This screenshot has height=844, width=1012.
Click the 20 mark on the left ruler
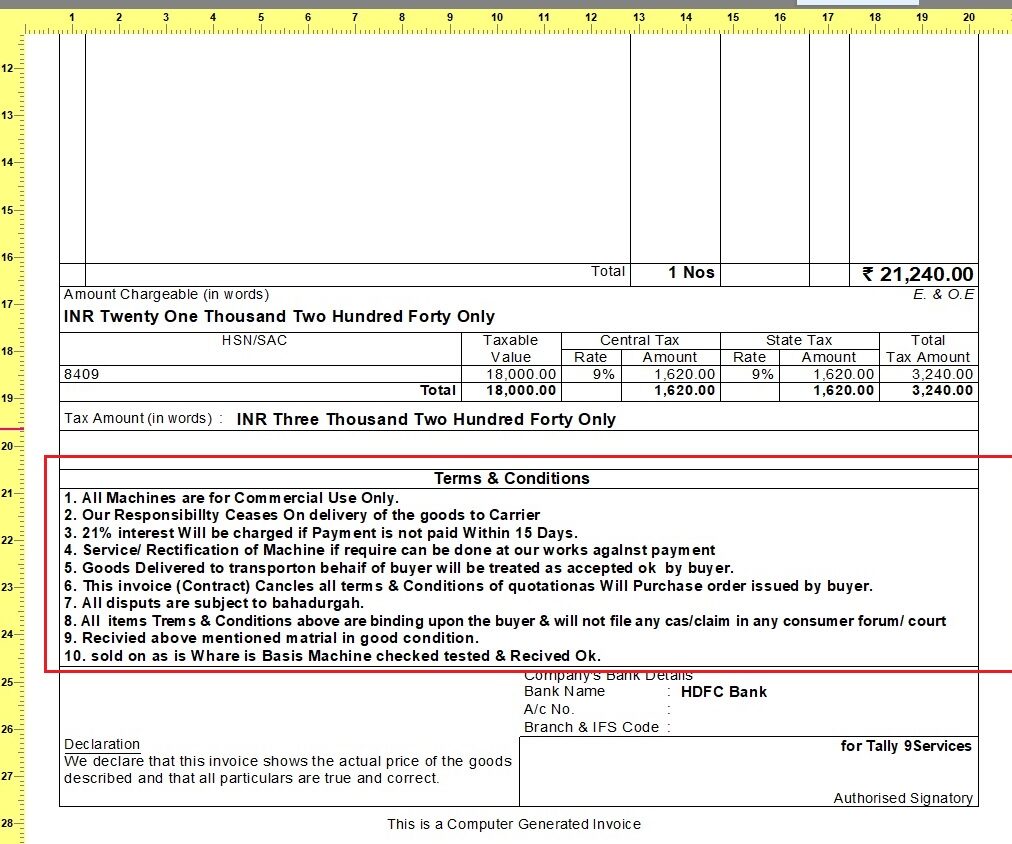click(7, 446)
